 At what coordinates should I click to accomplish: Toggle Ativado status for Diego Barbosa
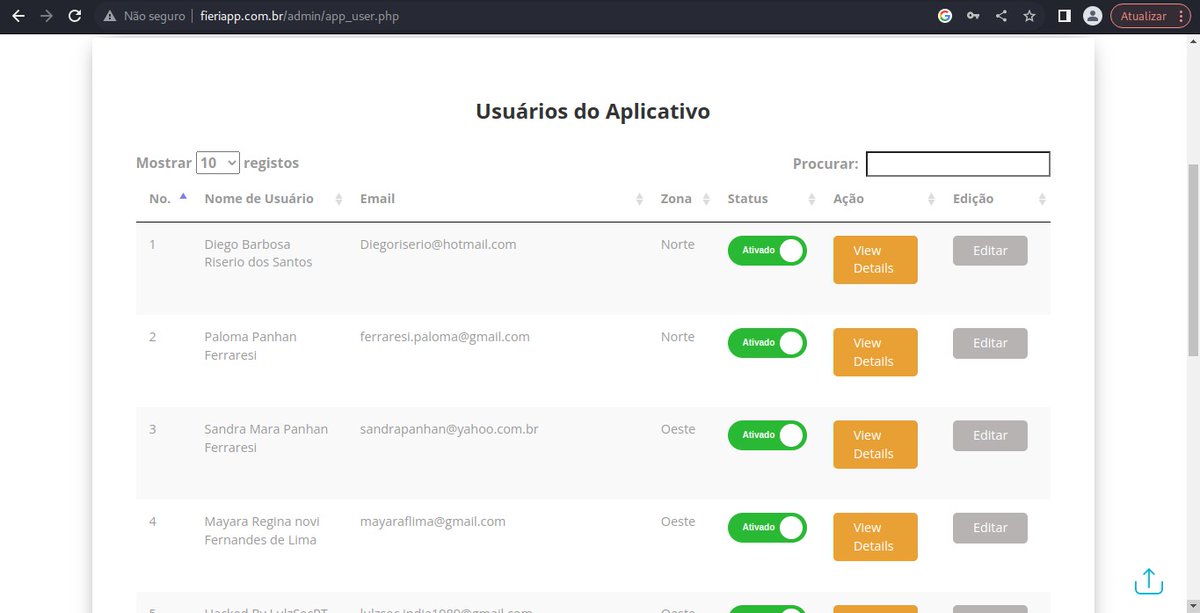(x=767, y=251)
